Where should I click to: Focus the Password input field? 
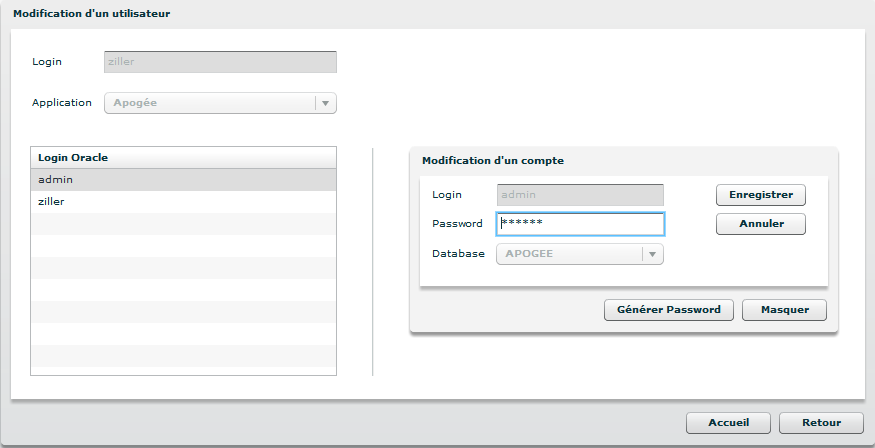coord(580,224)
